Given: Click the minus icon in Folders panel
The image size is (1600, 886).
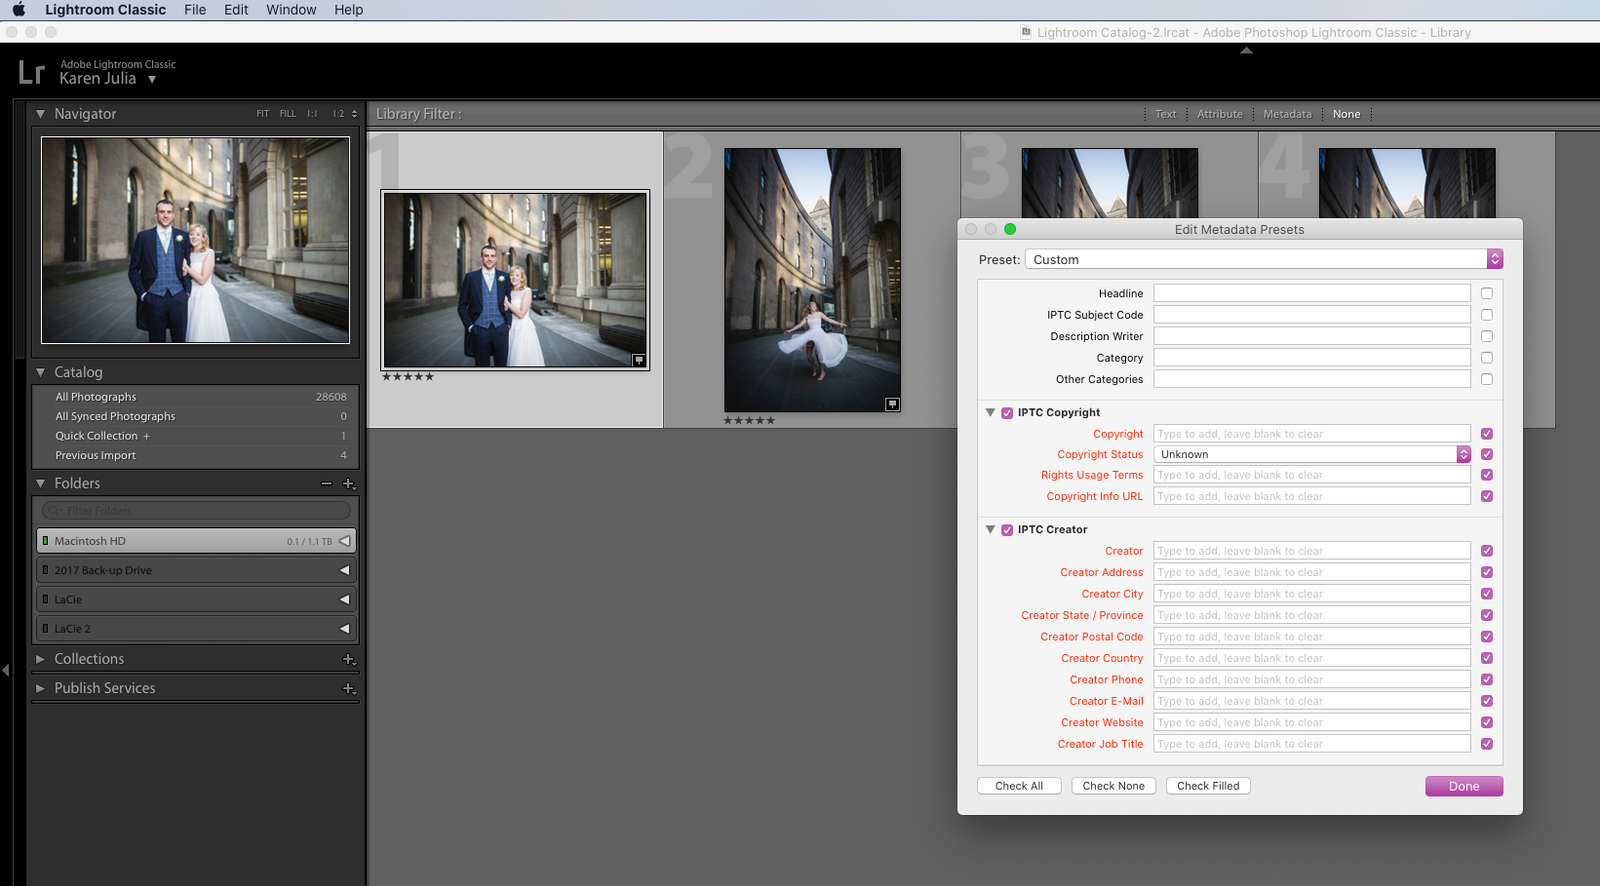Looking at the screenshot, I should click(x=326, y=484).
